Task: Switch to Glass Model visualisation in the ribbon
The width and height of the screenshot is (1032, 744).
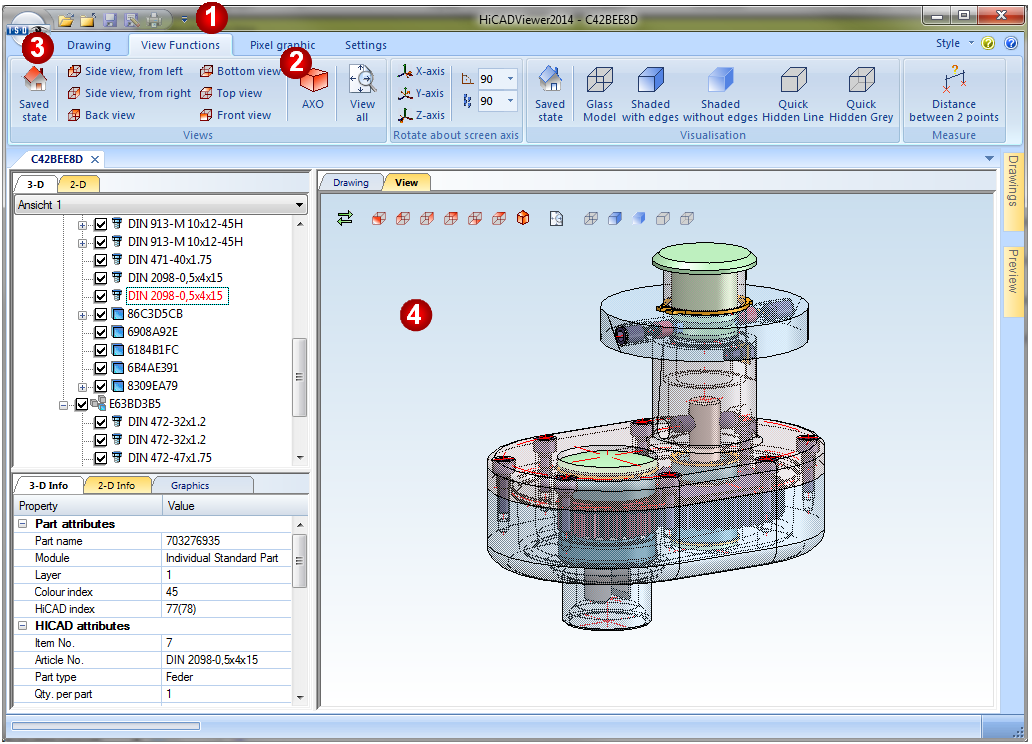Action: tap(600, 93)
